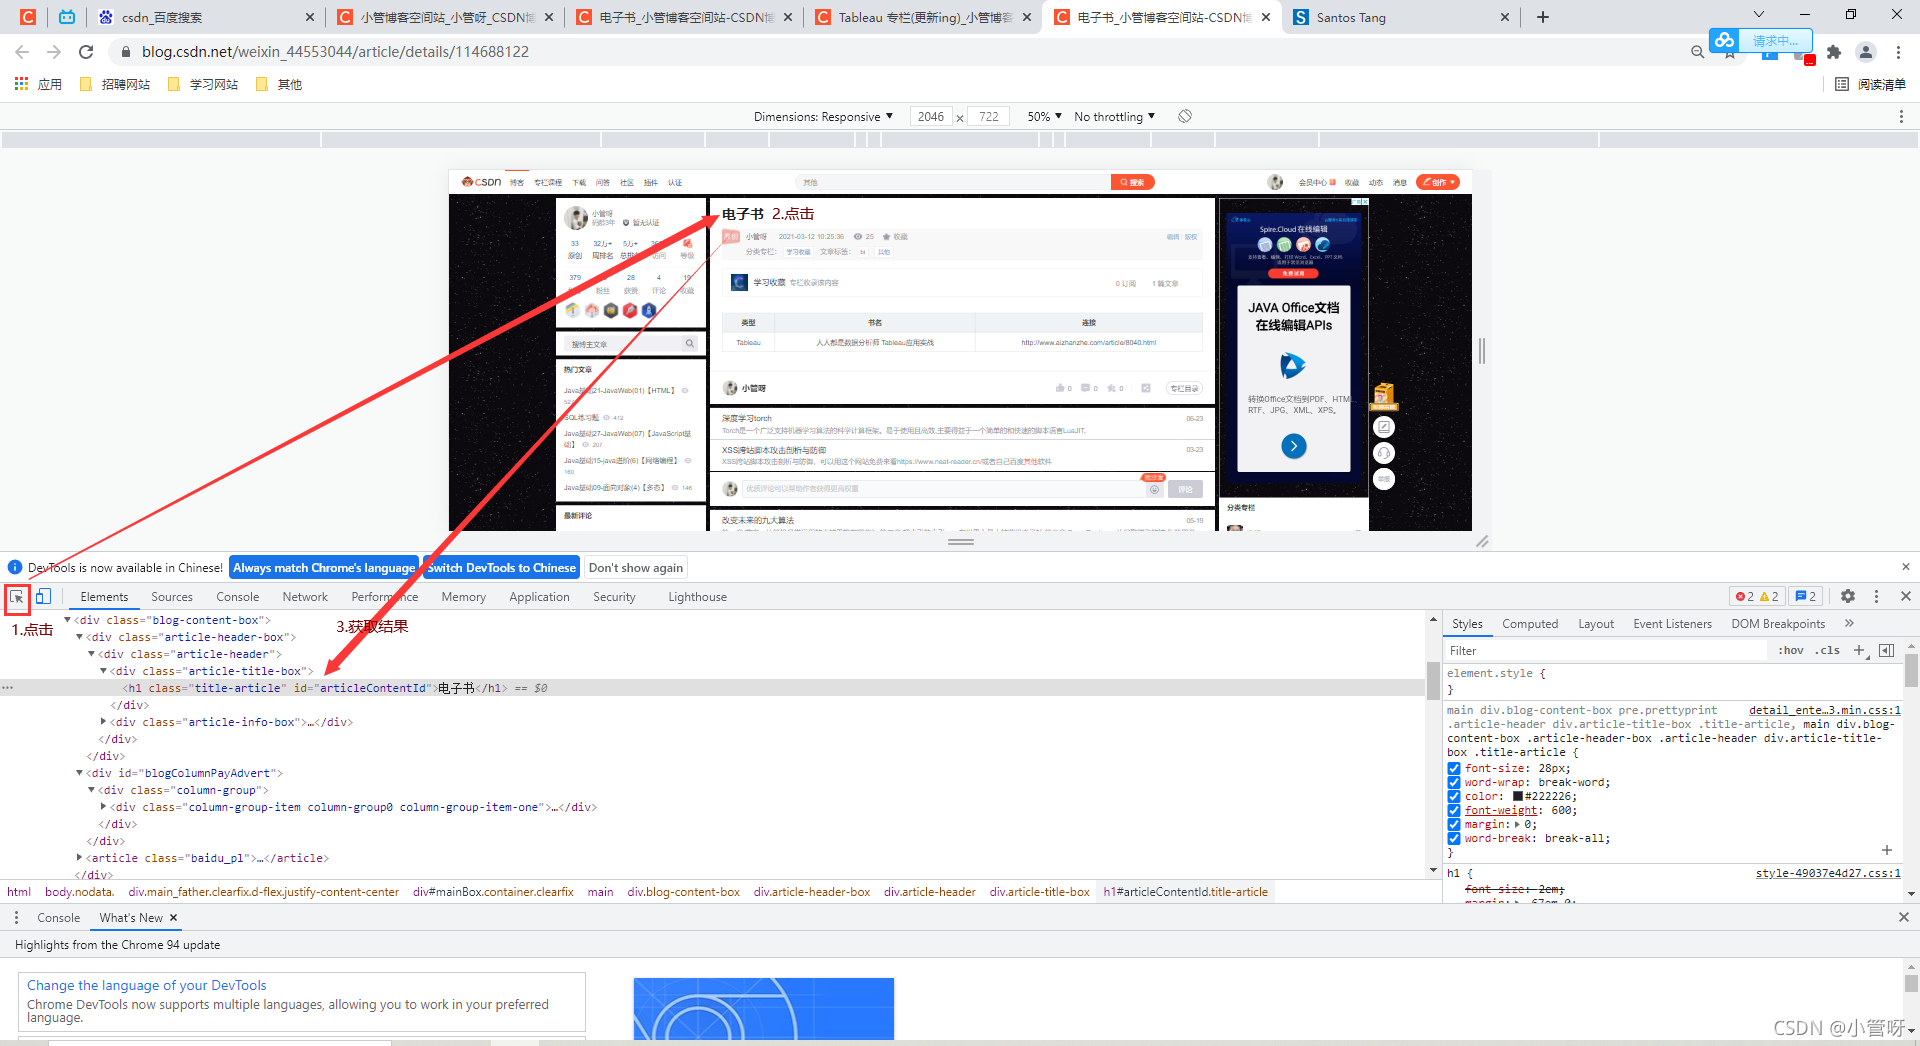Viewport: 1920px width, 1046px height.
Task: Open the No throttling dropdown
Action: 1114,117
